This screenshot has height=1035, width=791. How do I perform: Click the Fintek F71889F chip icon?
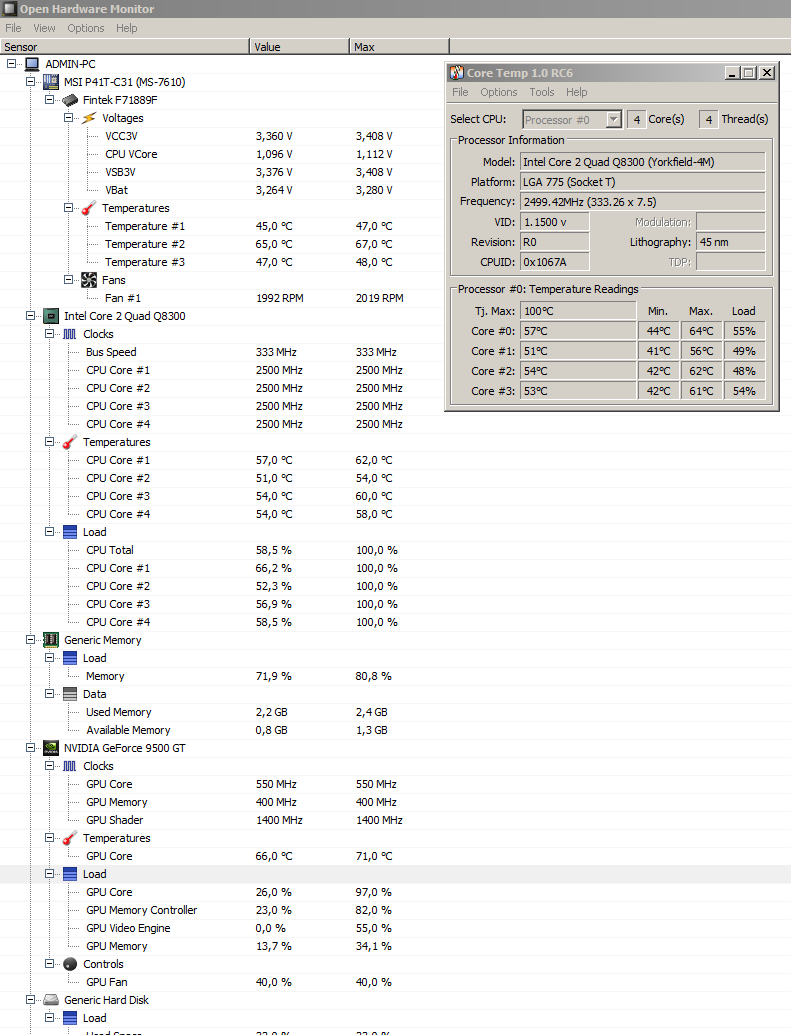point(70,100)
